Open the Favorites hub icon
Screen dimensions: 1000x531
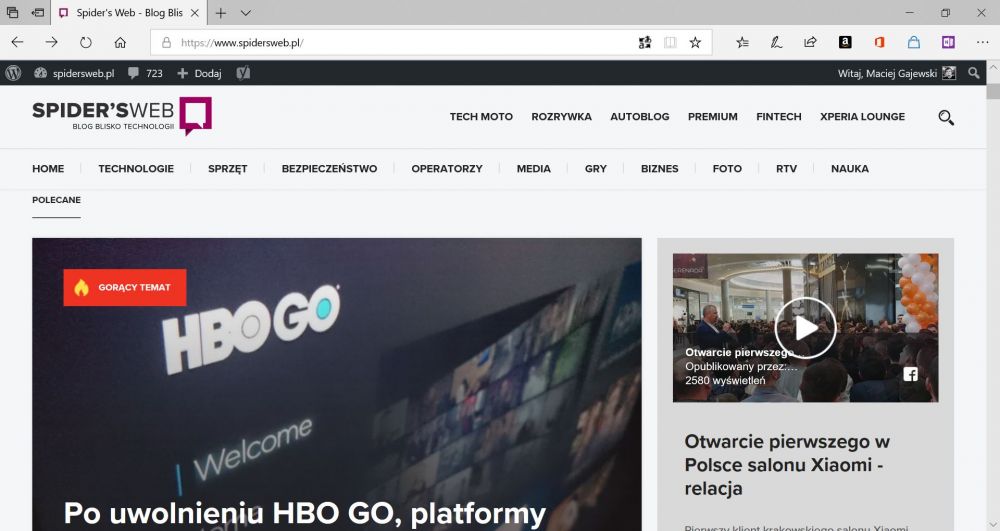point(742,43)
